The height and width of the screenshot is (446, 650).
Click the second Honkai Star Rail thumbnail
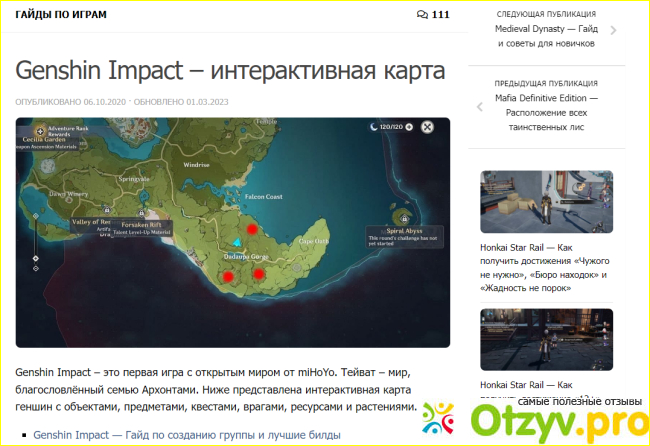pyautogui.click(x=546, y=340)
